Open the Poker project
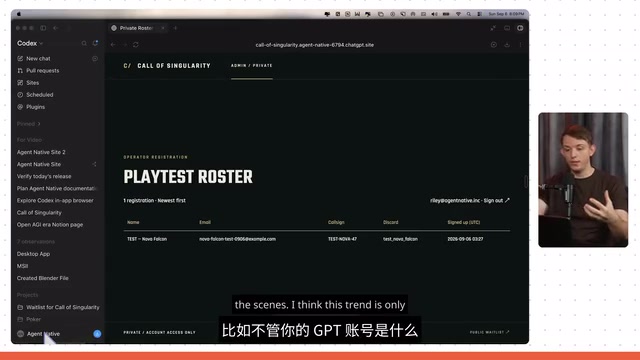 [29, 320]
